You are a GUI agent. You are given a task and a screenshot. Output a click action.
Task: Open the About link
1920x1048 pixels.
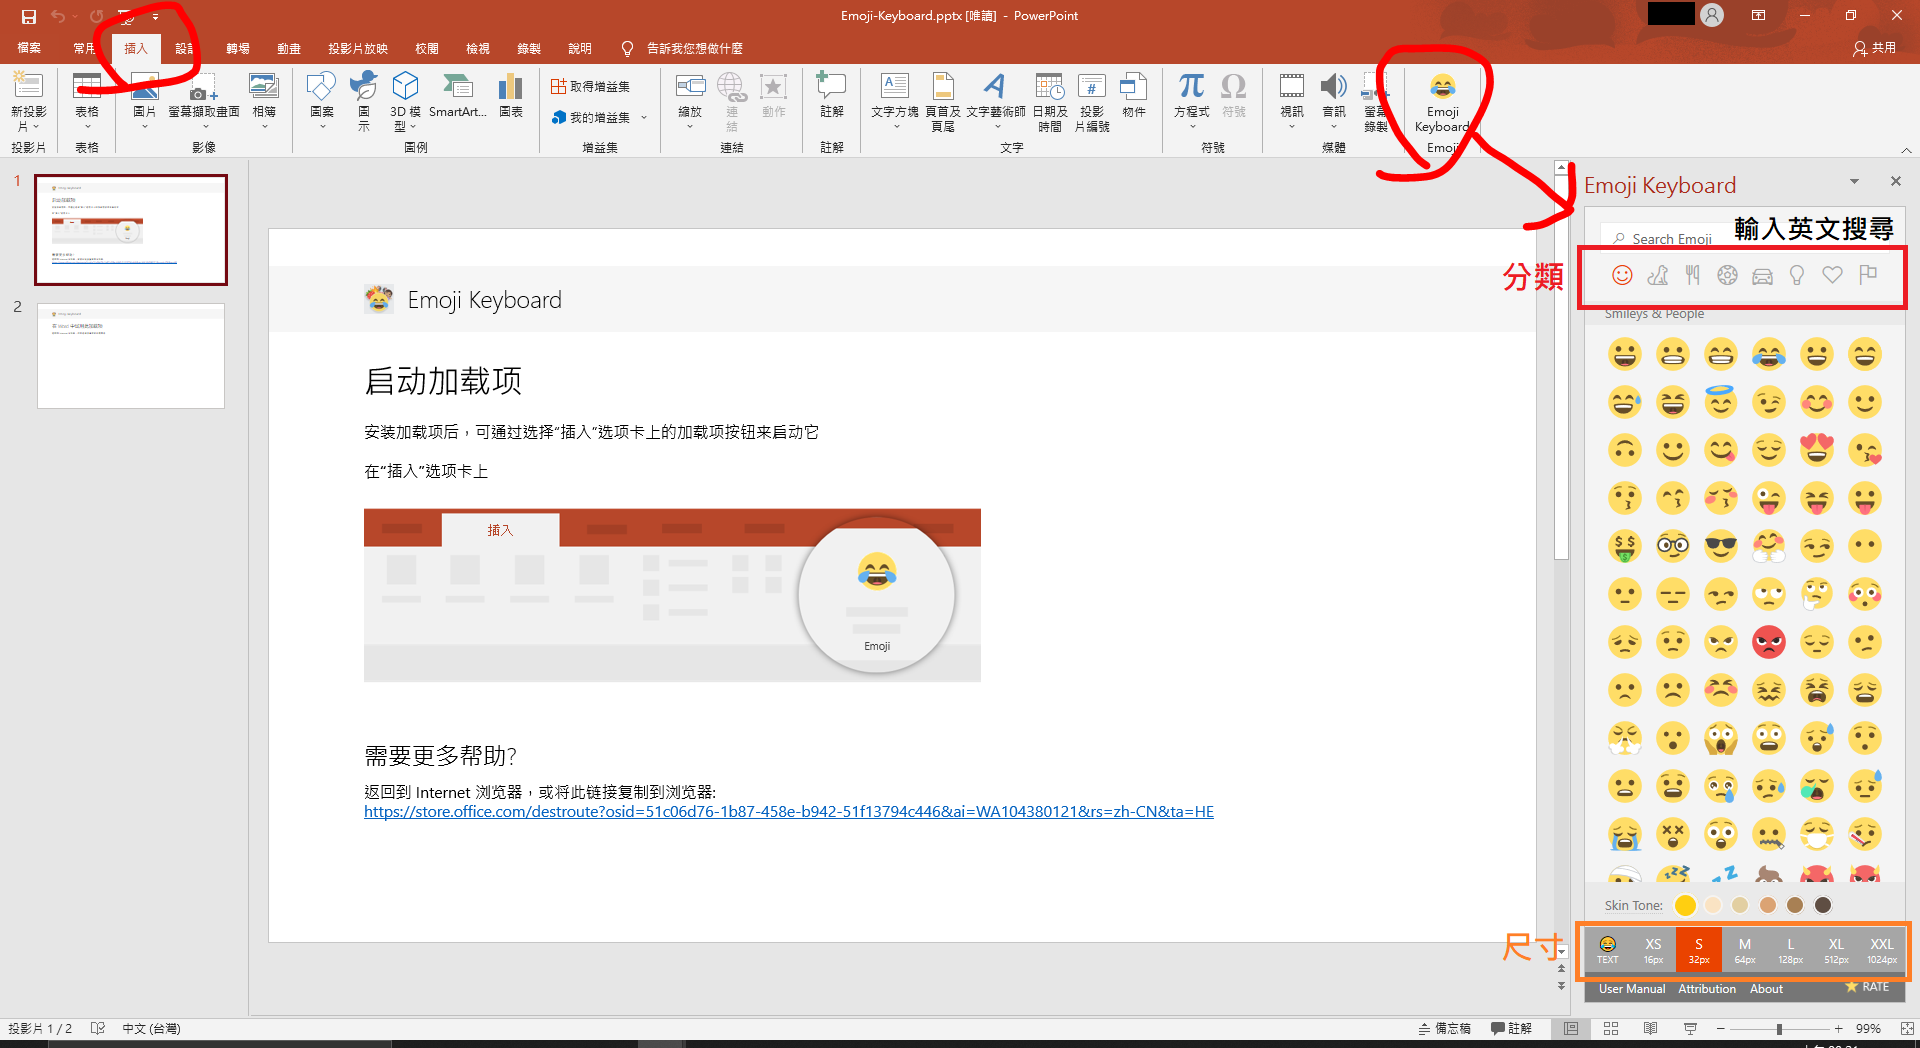pyautogui.click(x=1766, y=989)
